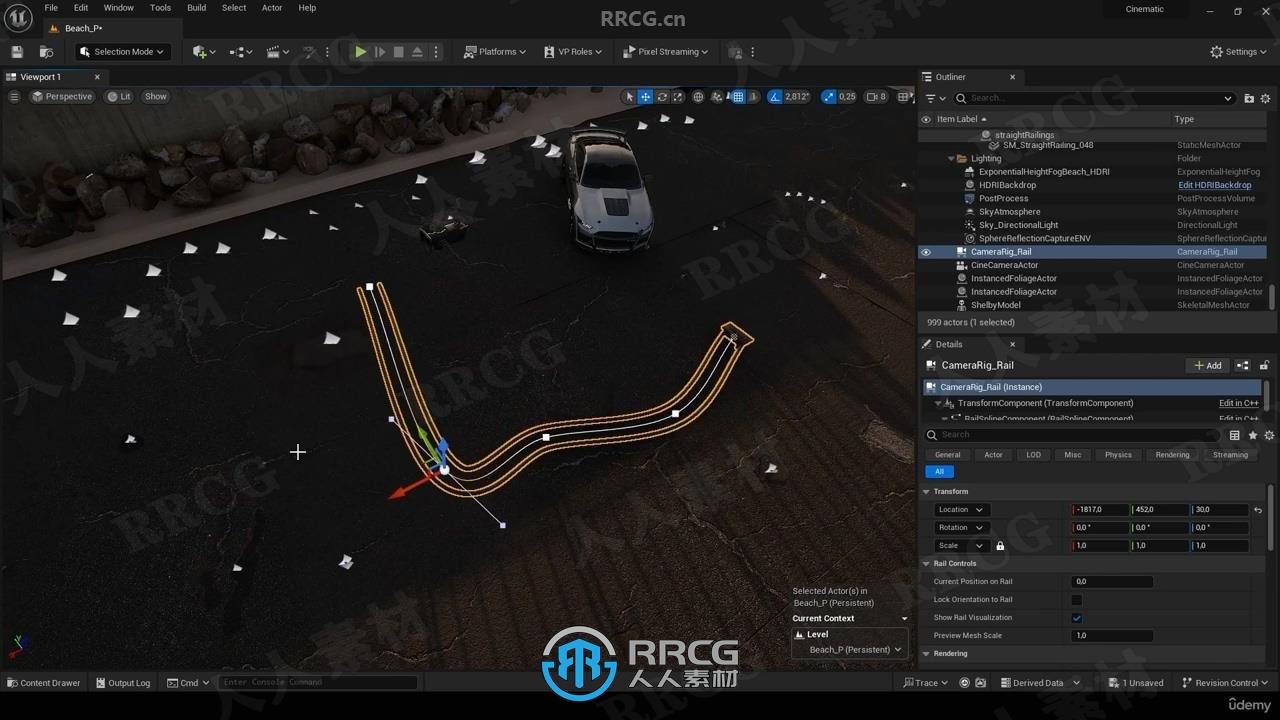Open the Pixel Streaming dropdown
This screenshot has width=1280, height=720.
[665, 52]
